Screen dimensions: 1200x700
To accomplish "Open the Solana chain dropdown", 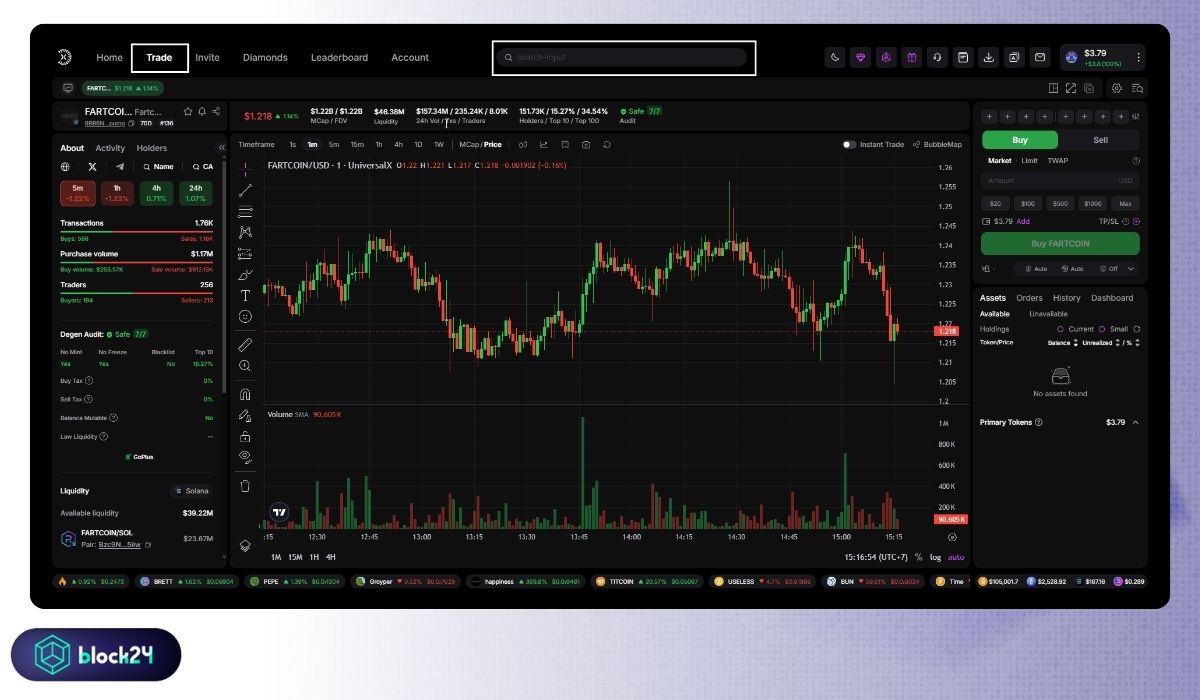I will point(191,491).
